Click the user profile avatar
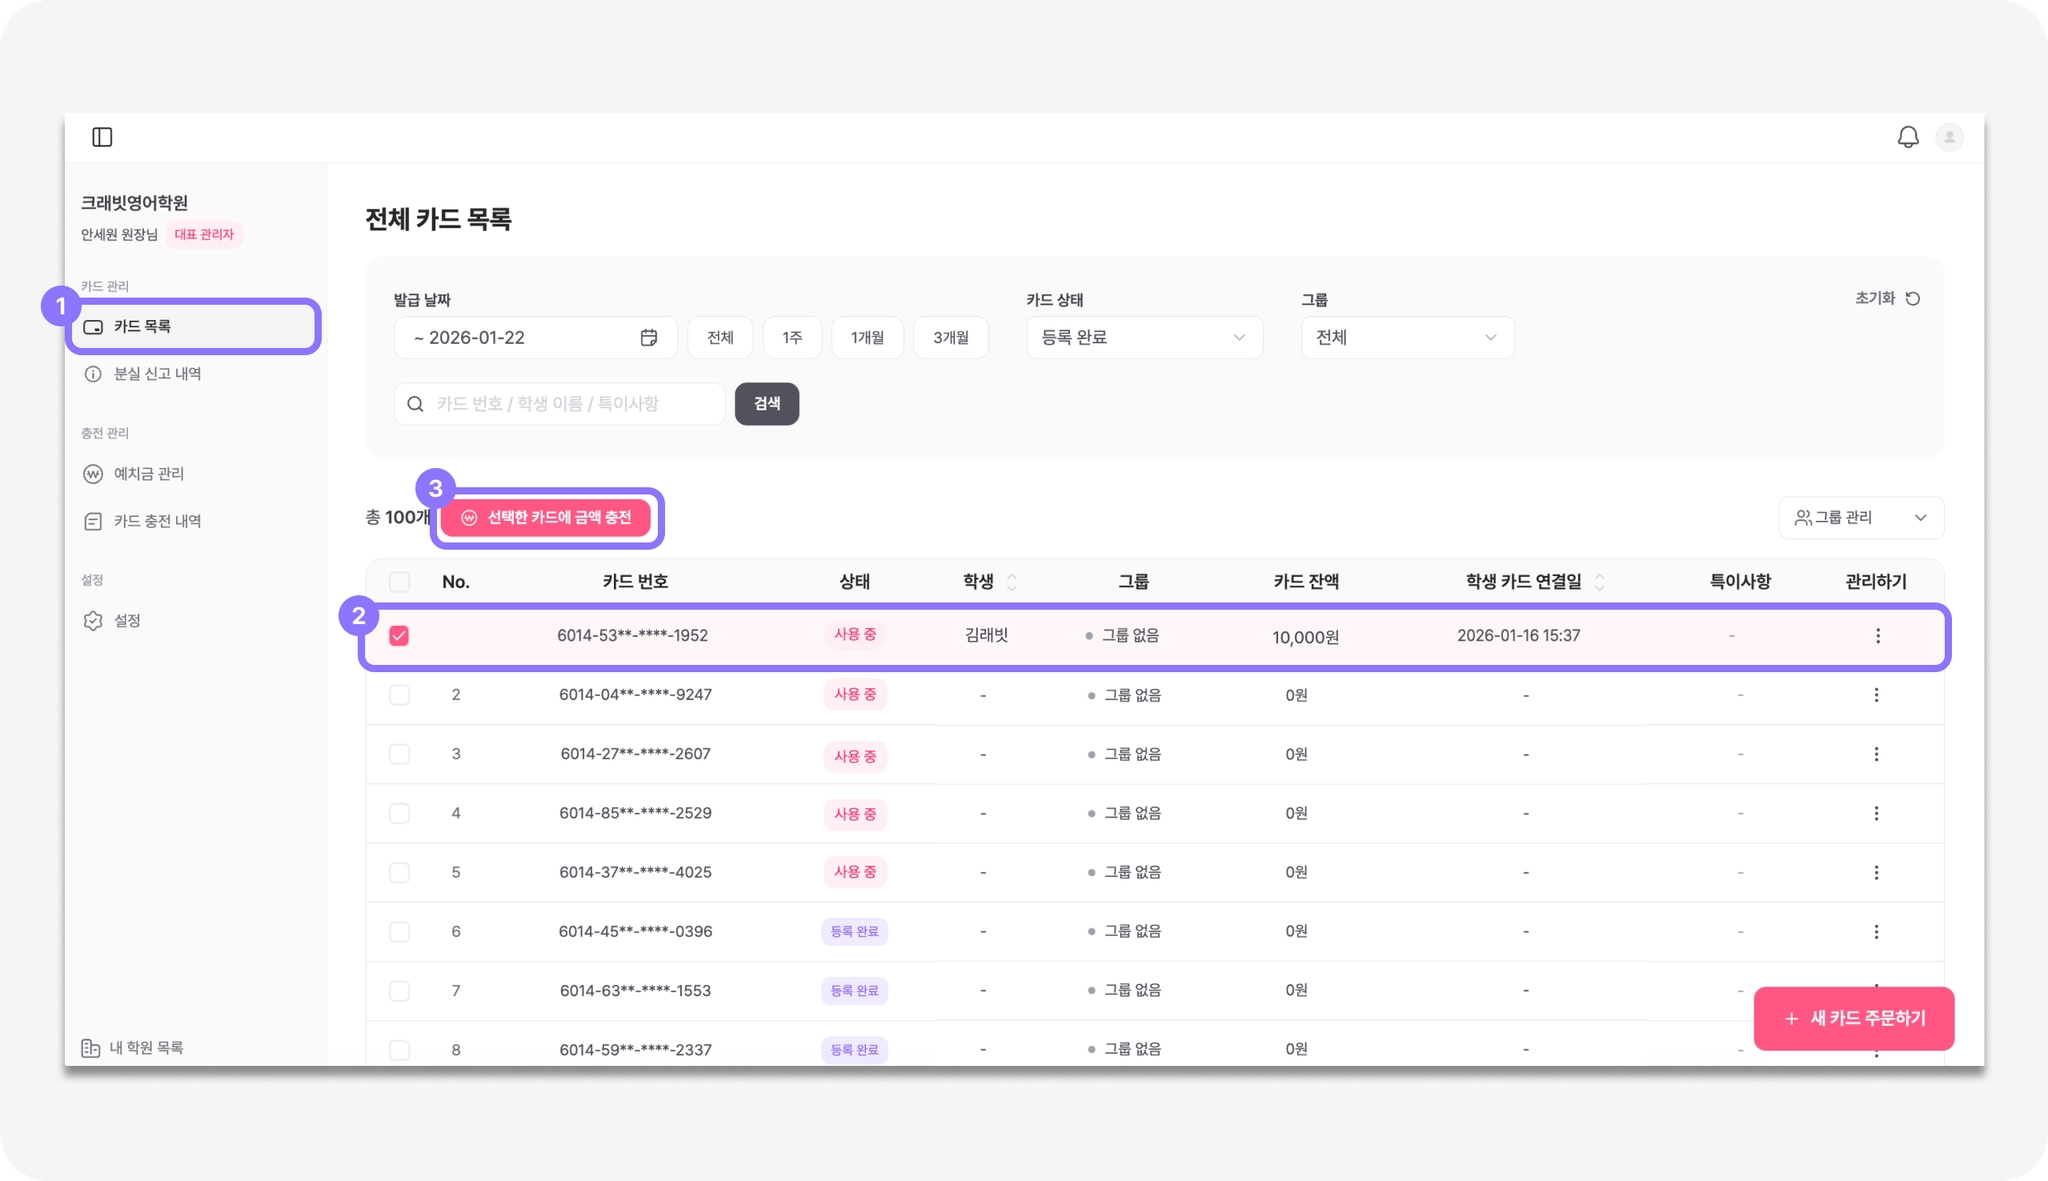2048x1181 pixels. [x=1949, y=137]
